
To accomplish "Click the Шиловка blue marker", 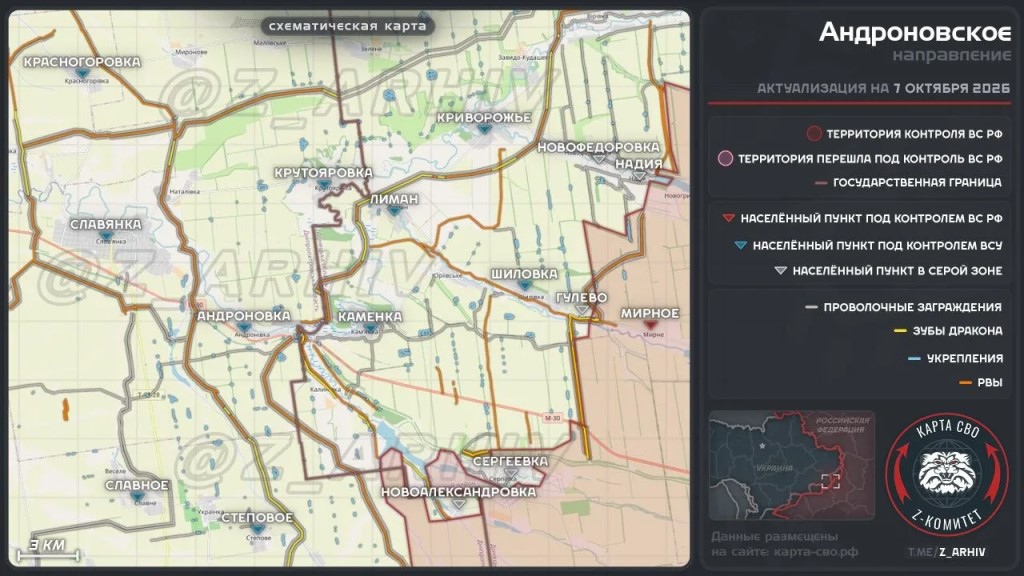I will pyautogui.click(x=524, y=285).
